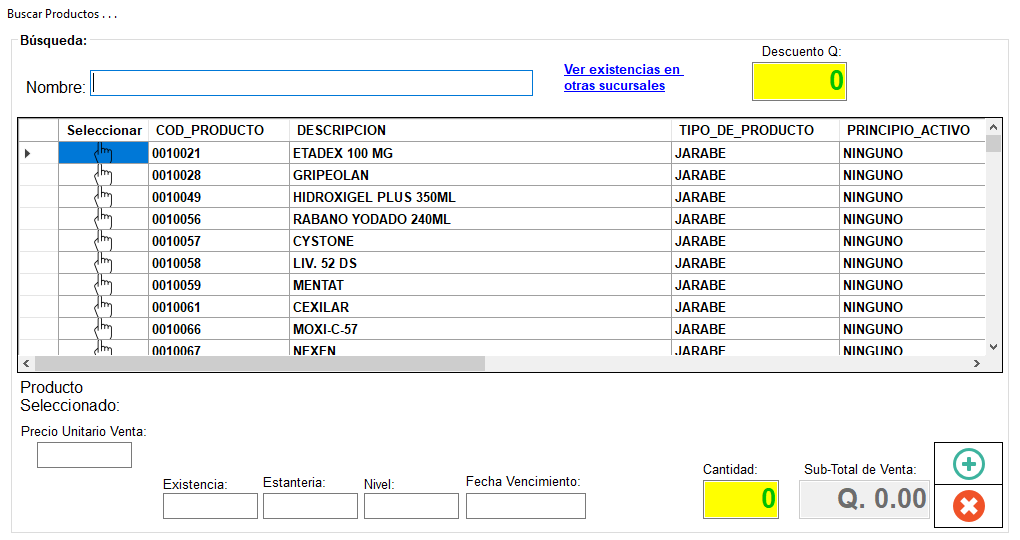
Task: Click the row selector arrow for first row
Action: 28,153
